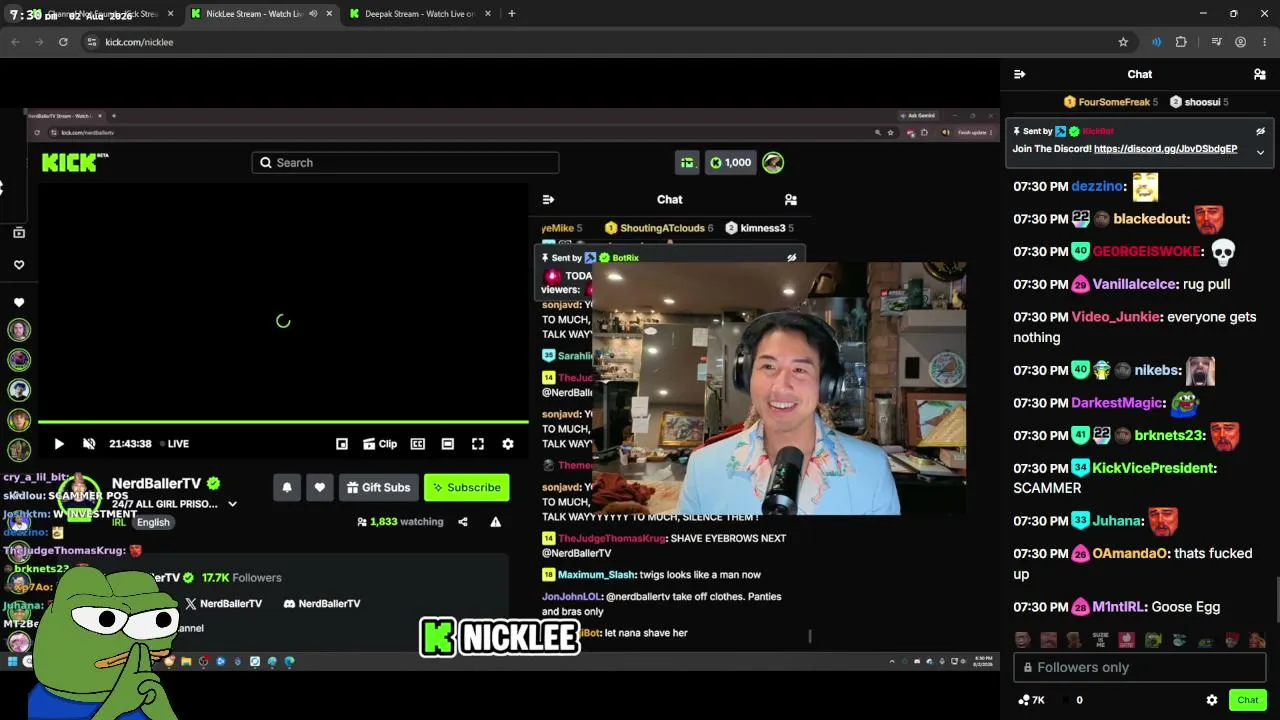Unmute the streamed NerdBallerTV player volume
The width and height of the screenshot is (1280, 720).
(89, 444)
